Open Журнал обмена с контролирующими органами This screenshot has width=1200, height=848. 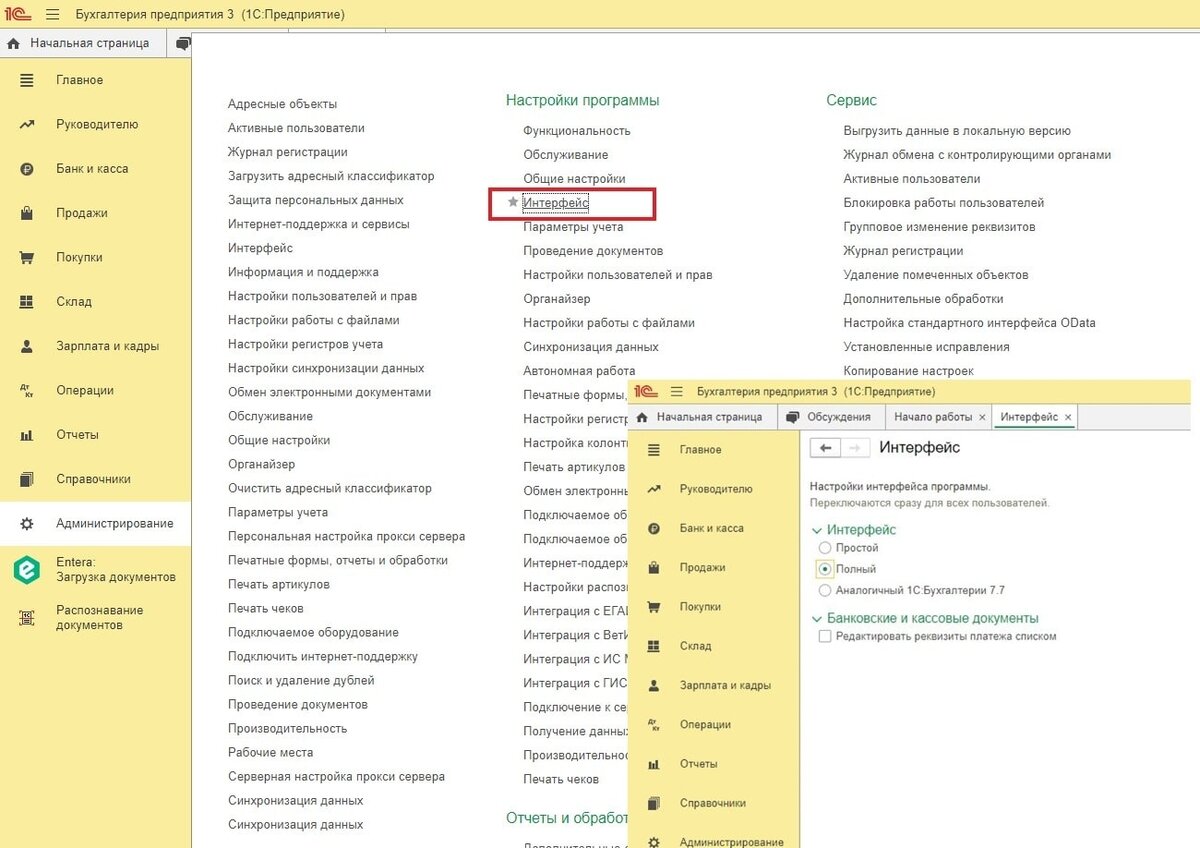pos(977,155)
